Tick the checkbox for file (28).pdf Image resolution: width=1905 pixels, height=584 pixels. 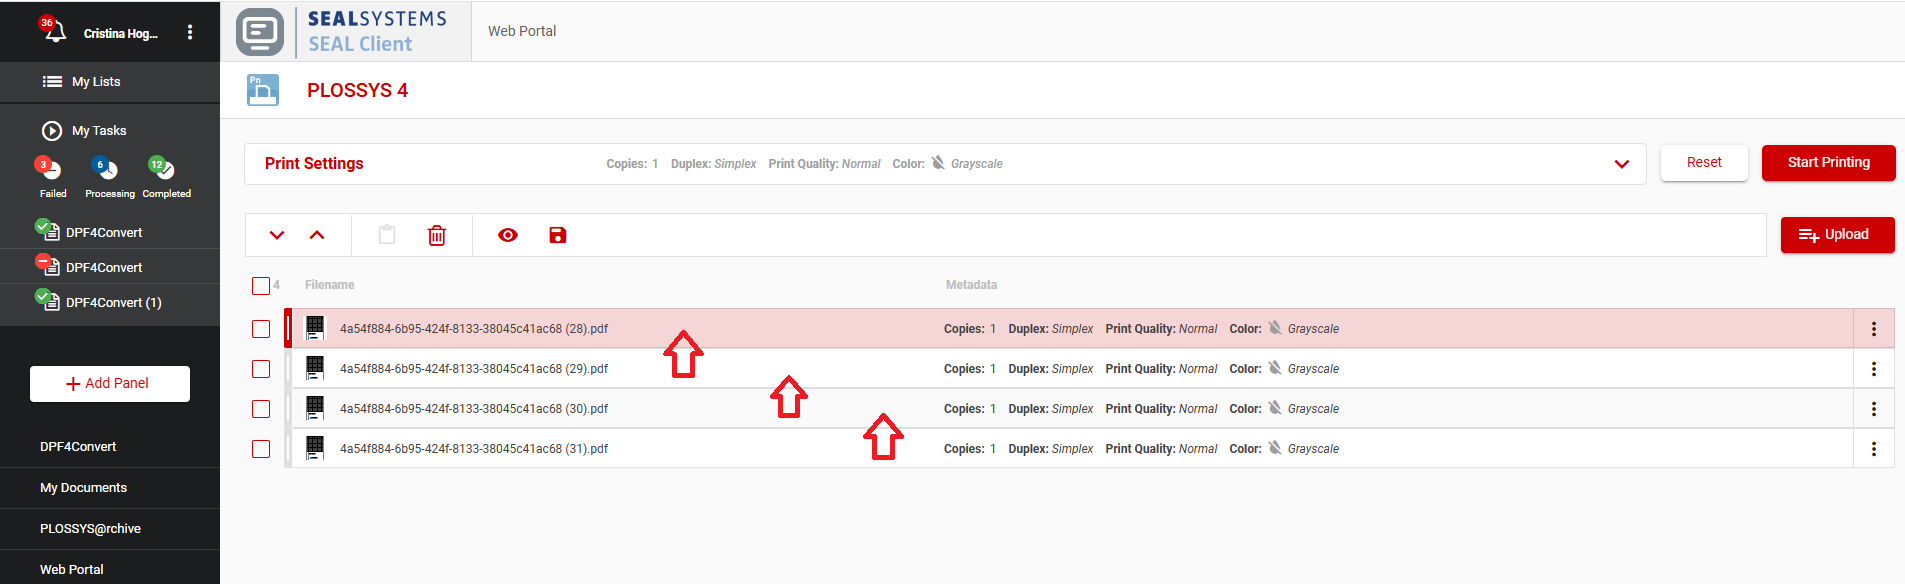(x=261, y=329)
